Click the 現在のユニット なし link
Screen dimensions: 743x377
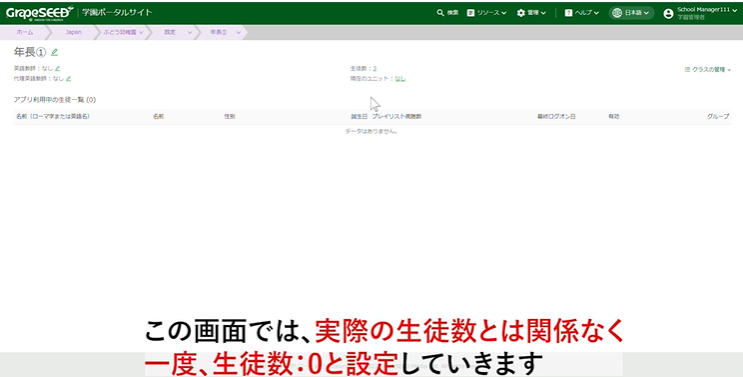point(400,79)
